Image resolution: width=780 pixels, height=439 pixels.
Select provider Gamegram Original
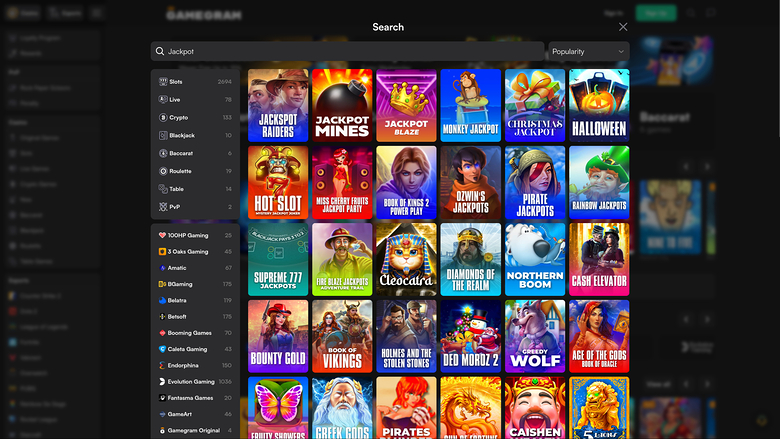(195, 430)
